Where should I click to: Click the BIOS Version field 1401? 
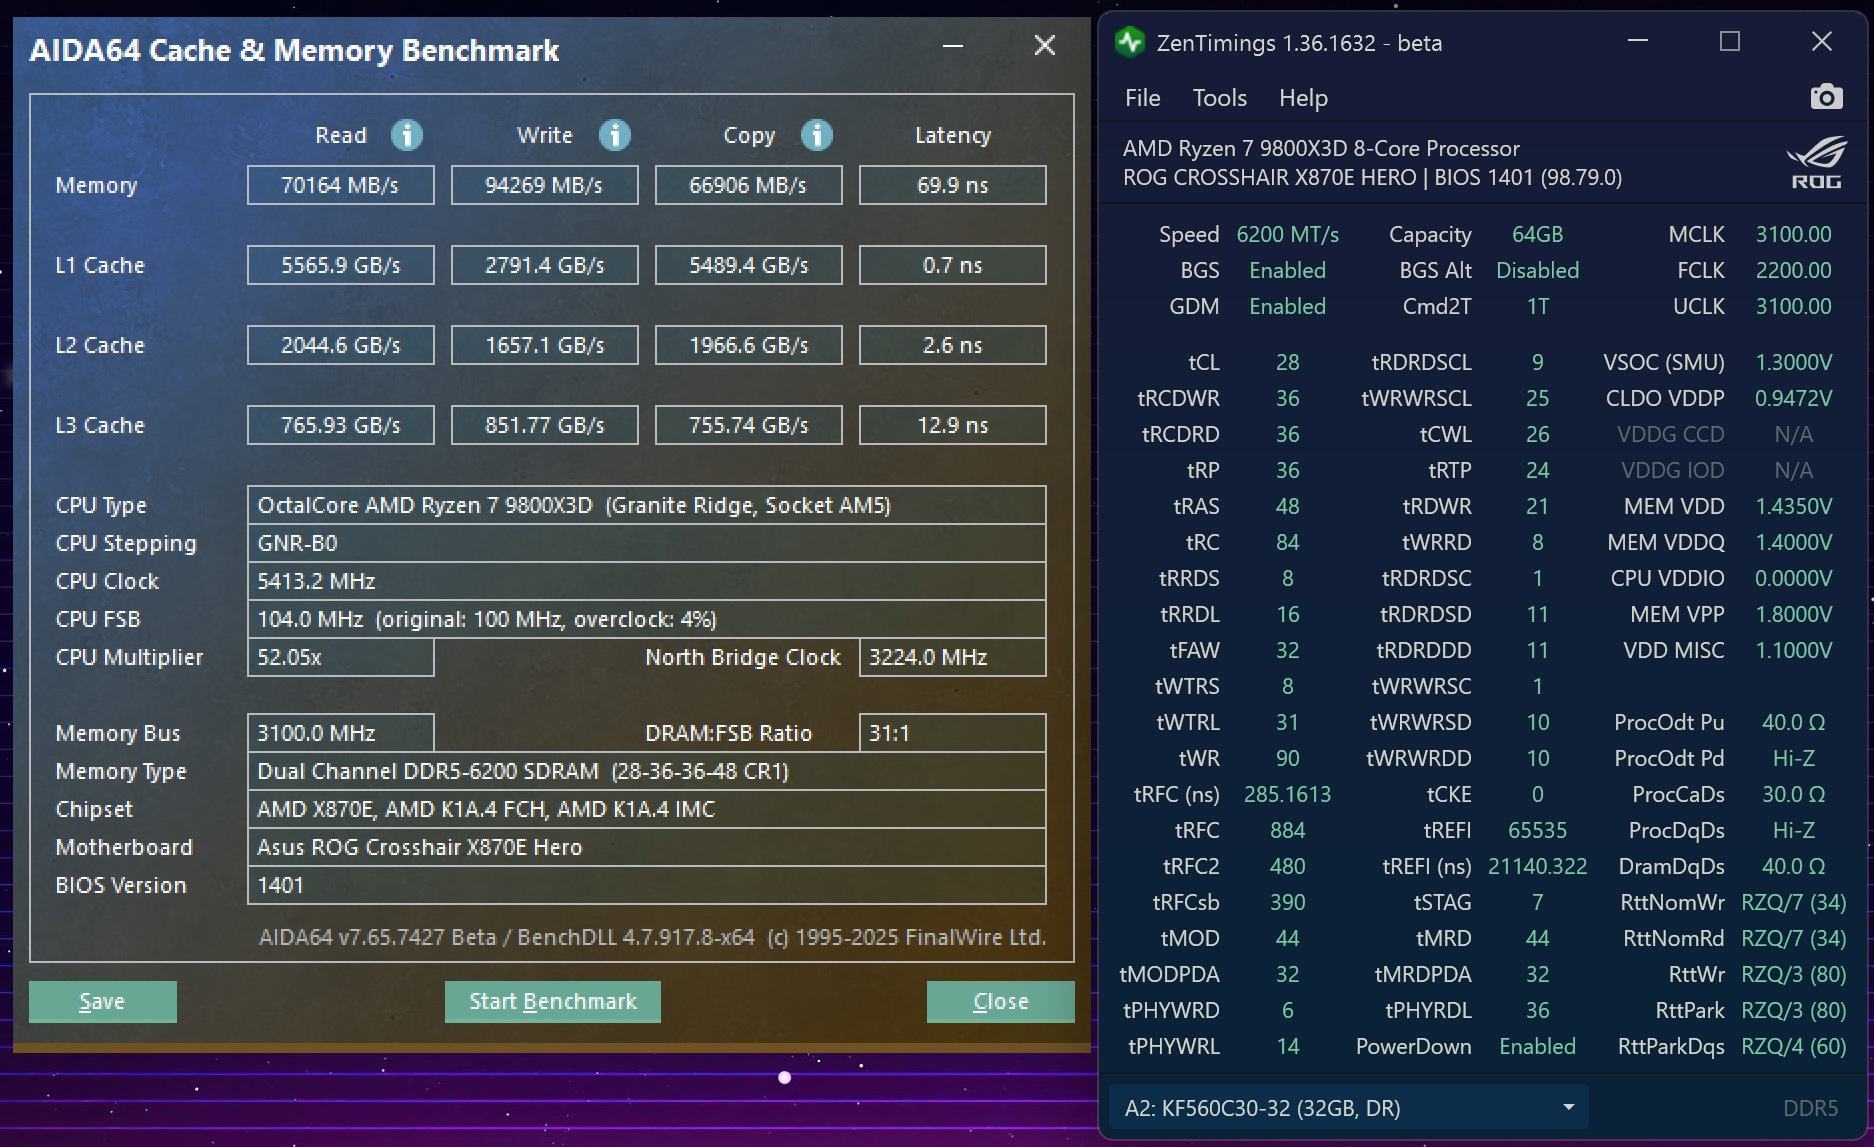click(x=647, y=885)
